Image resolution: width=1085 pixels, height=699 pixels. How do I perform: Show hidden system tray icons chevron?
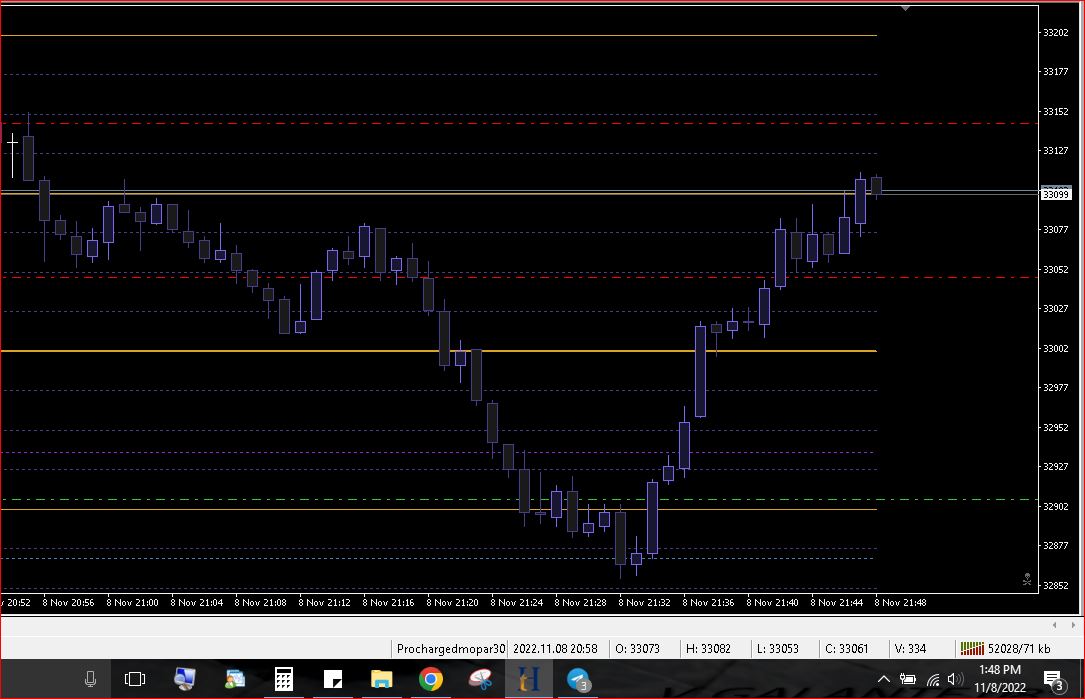click(x=883, y=680)
